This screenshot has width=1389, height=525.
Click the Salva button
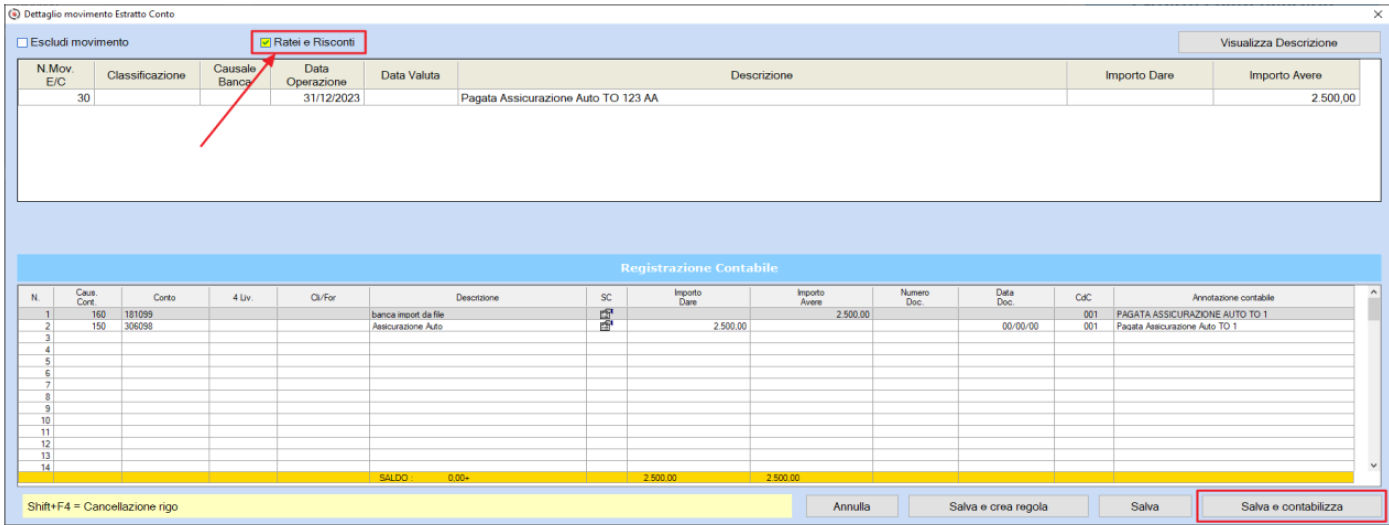tap(1145, 507)
